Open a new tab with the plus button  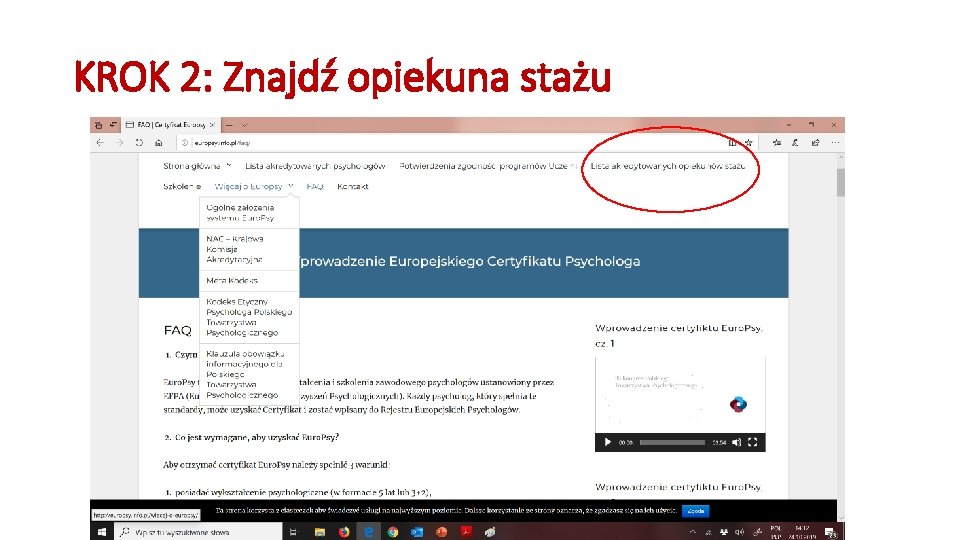(229, 125)
